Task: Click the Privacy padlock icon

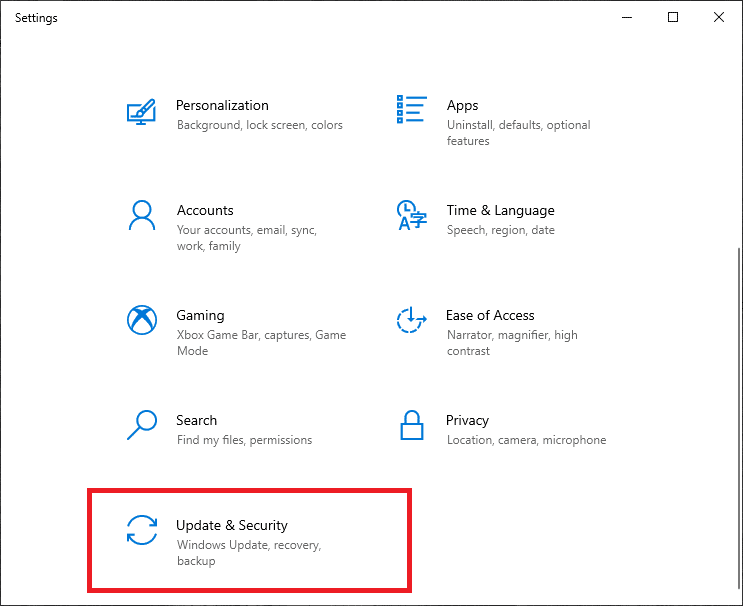Action: [411, 425]
